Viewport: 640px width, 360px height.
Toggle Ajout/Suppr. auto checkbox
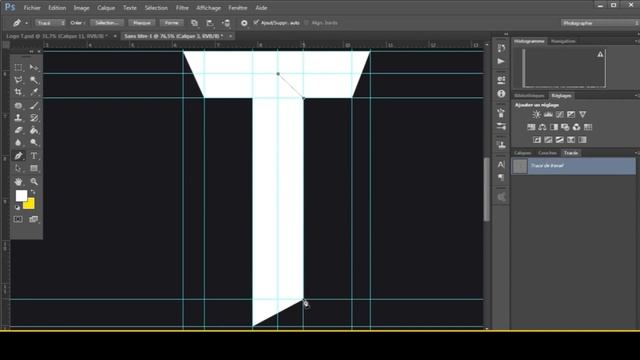coord(256,23)
